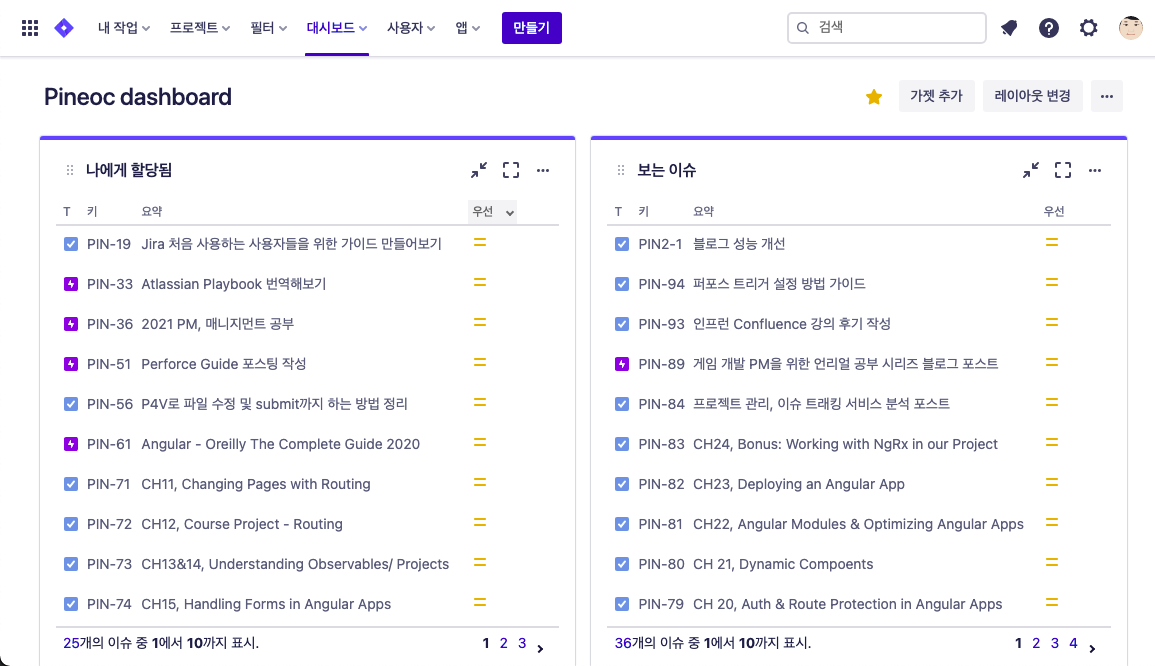The height and width of the screenshot is (666, 1155).
Task: Open CH13&14, Understanding Observables/ Projects issue
Action: pyautogui.click(x=295, y=564)
